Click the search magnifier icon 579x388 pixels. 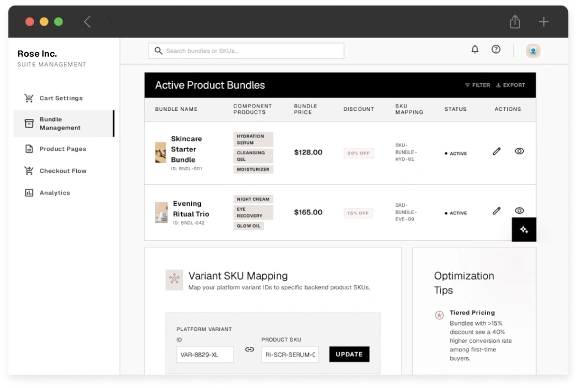(x=158, y=51)
